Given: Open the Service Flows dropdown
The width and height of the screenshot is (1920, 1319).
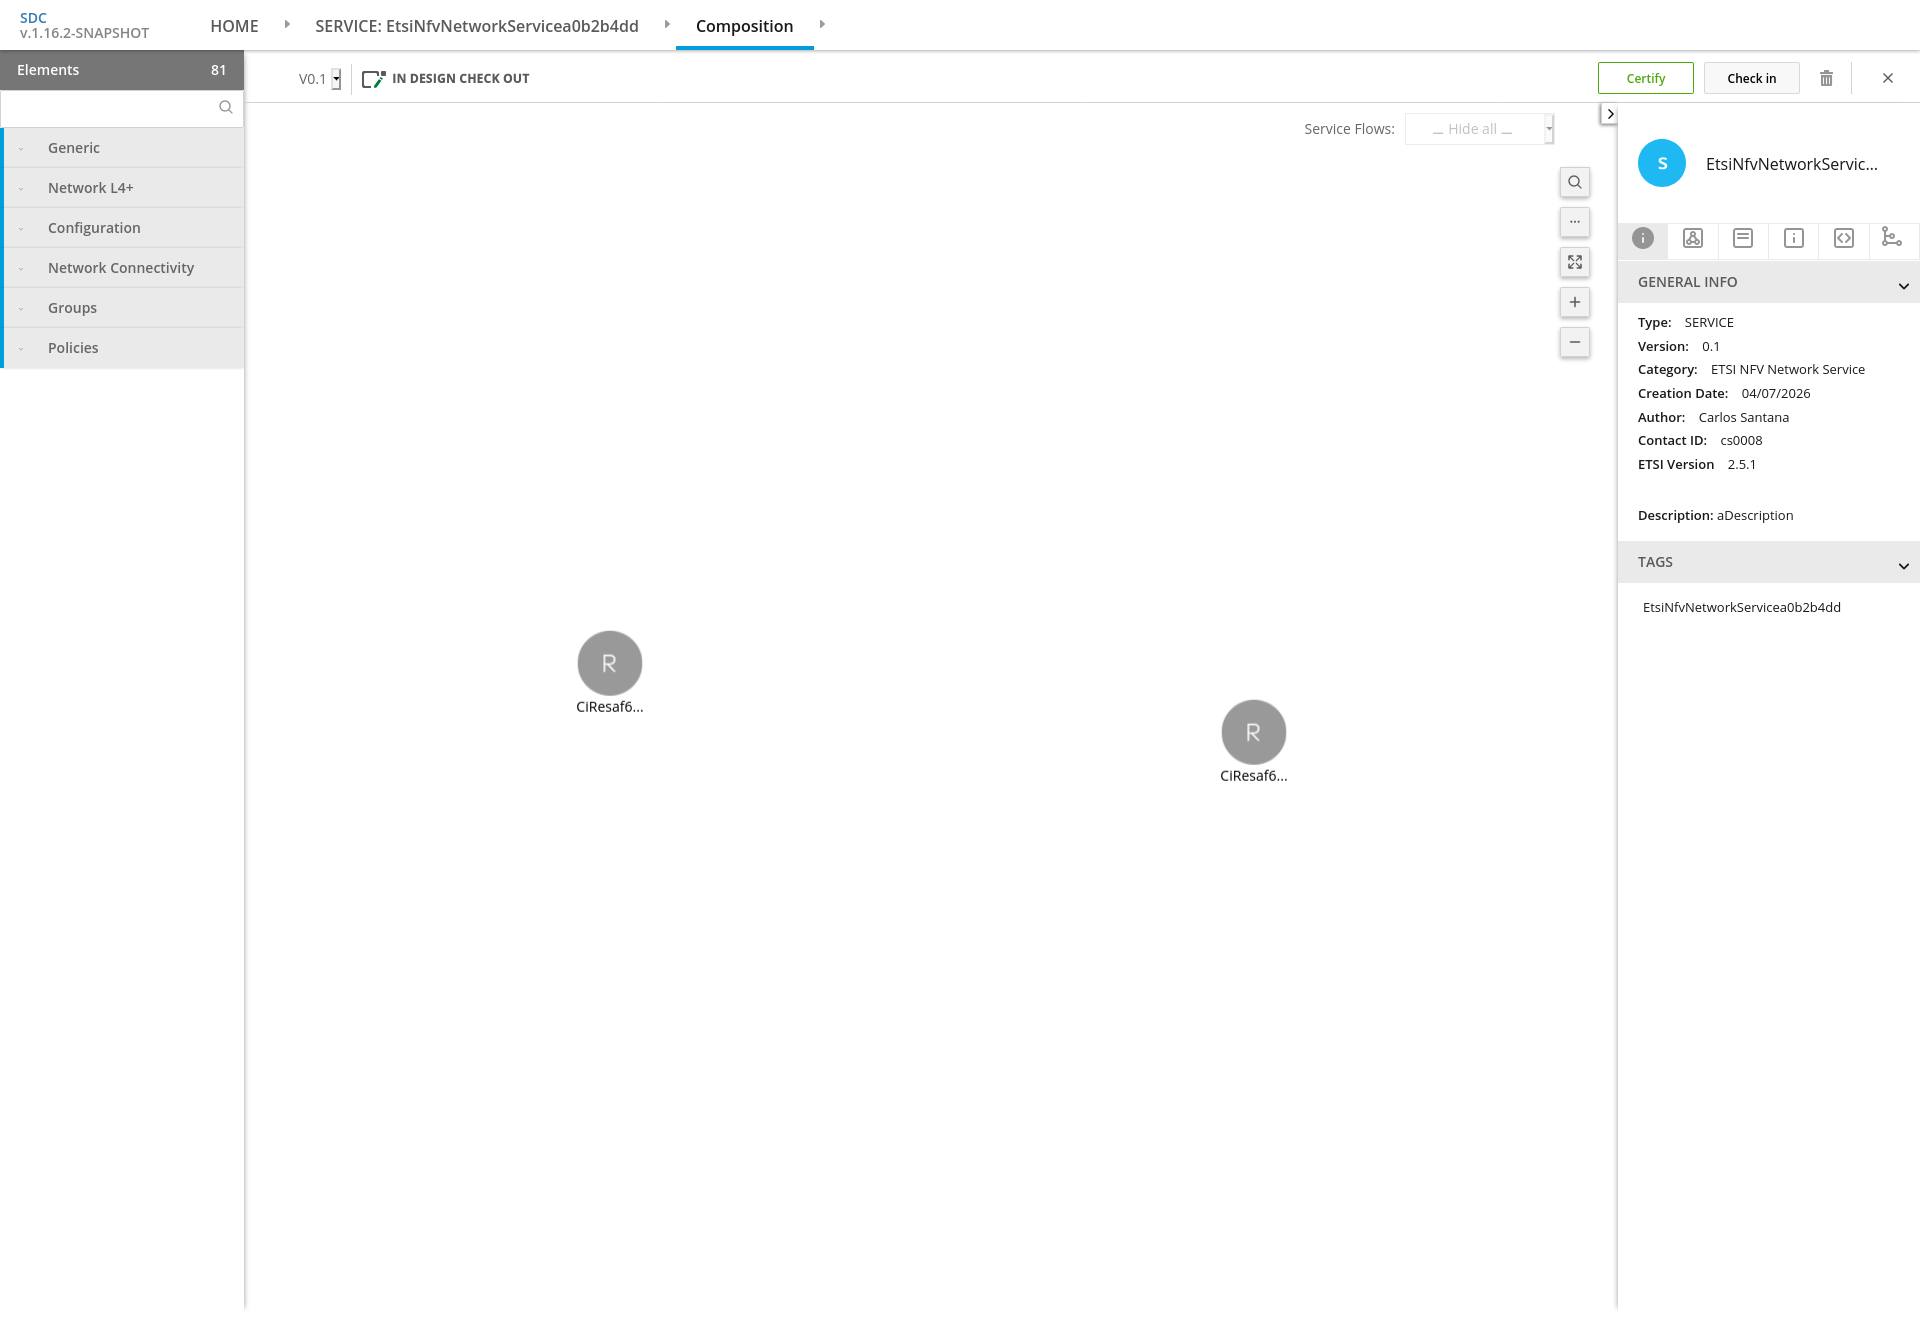Looking at the screenshot, I should [1478, 129].
